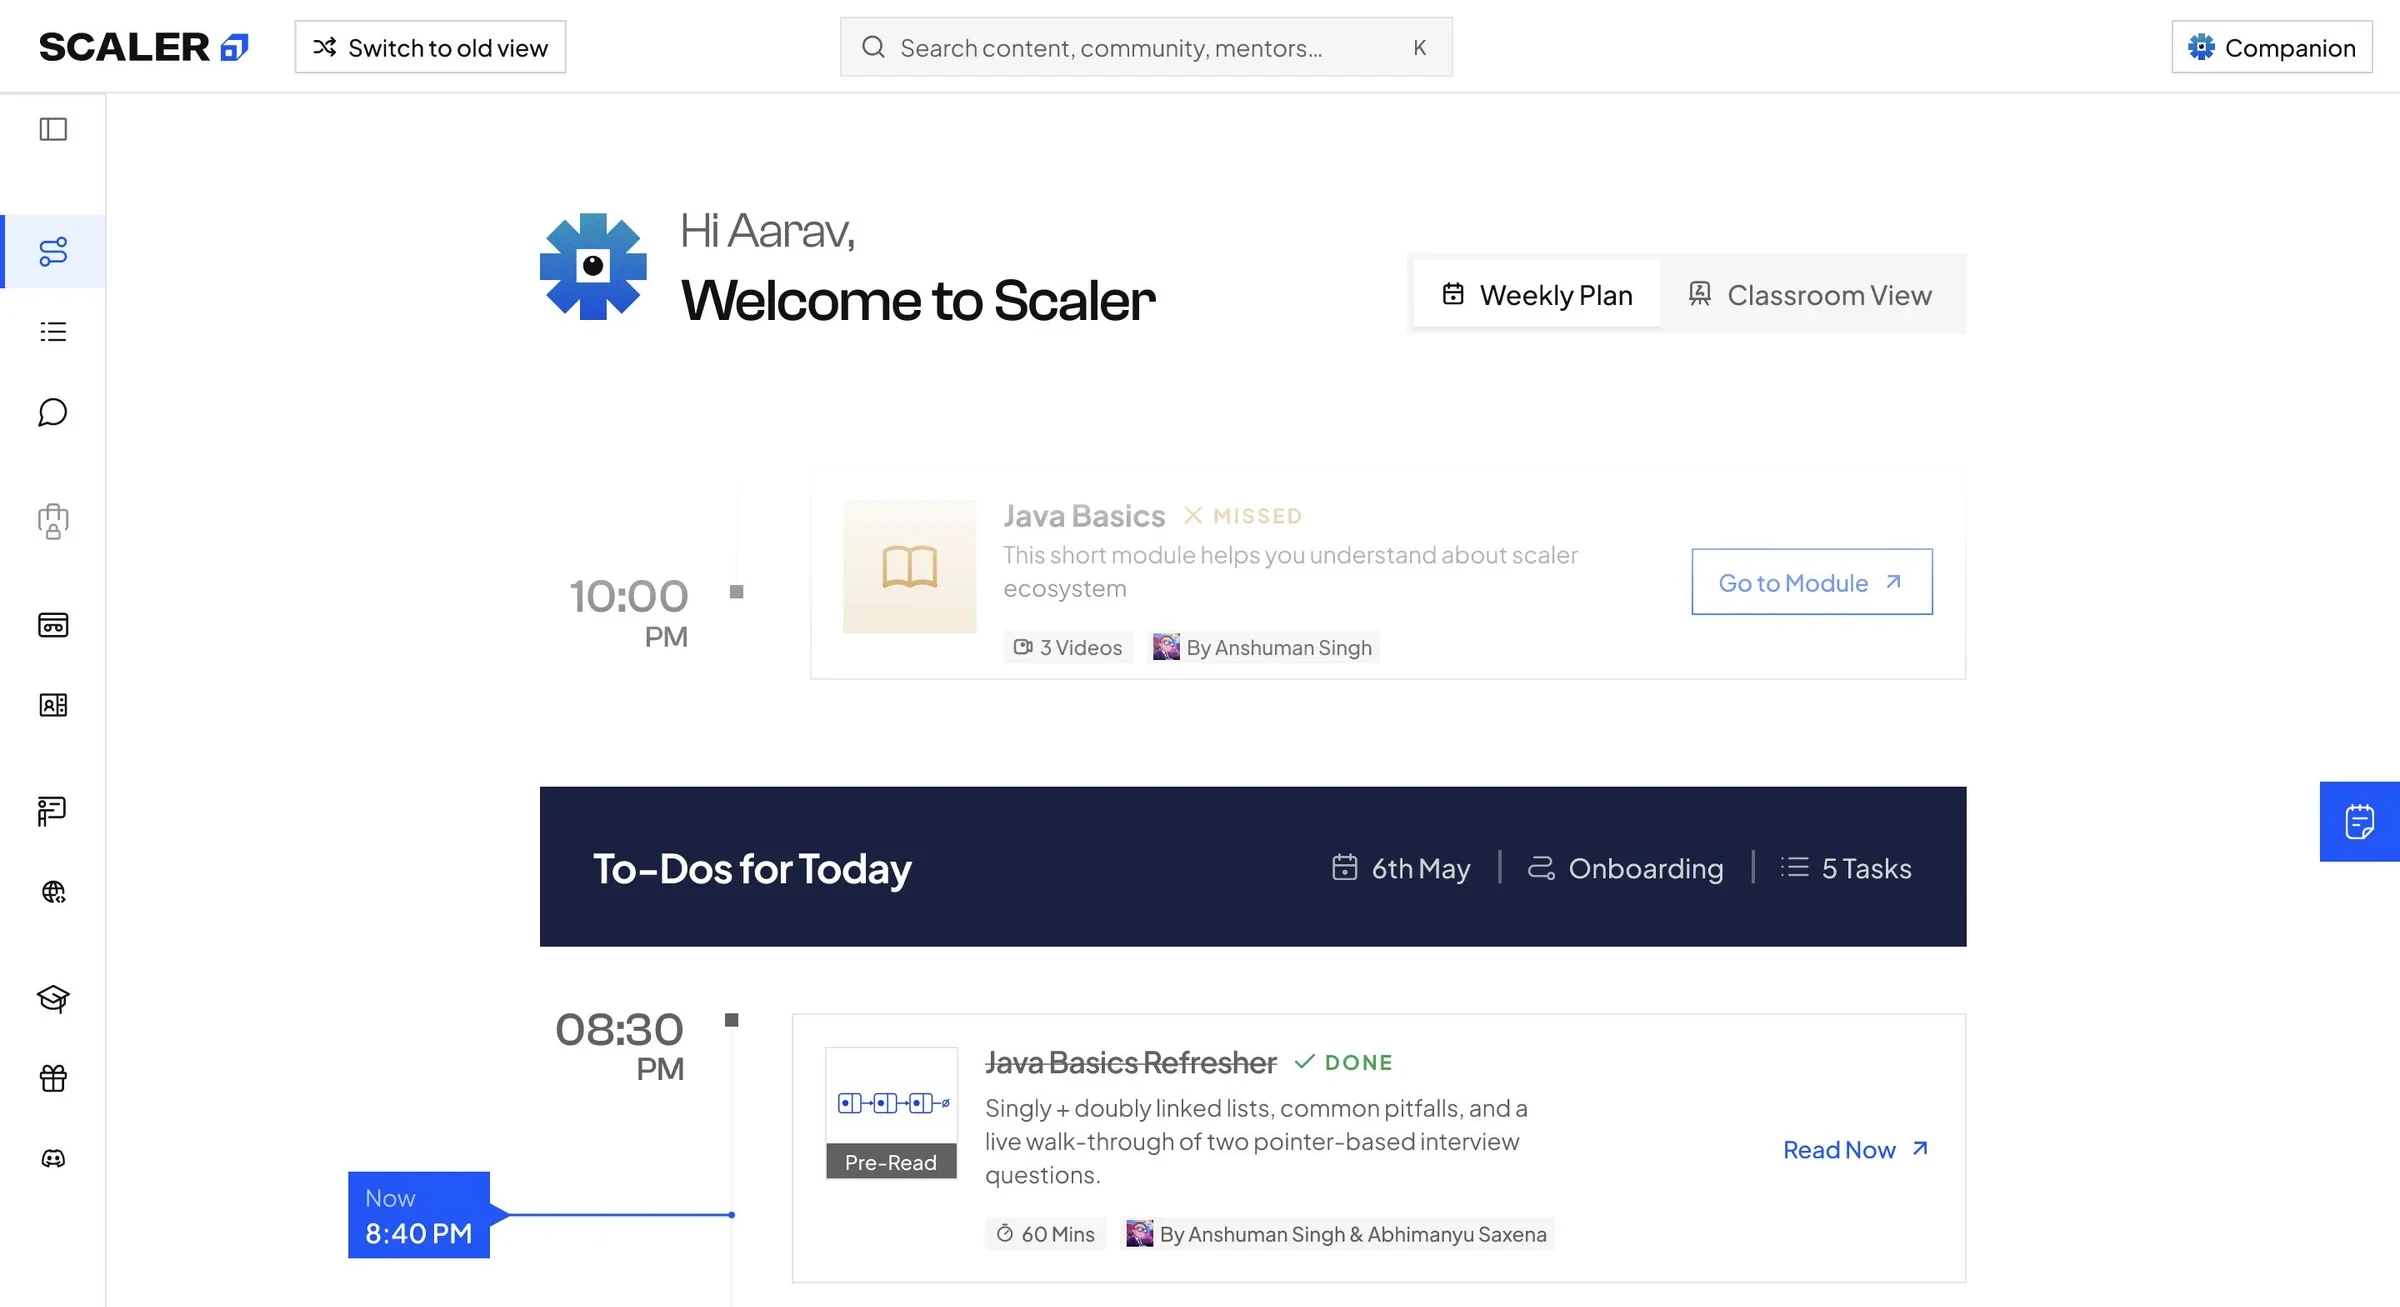The width and height of the screenshot is (2400, 1307).
Task: Open the list icon in sidebar
Action: point(53,332)
